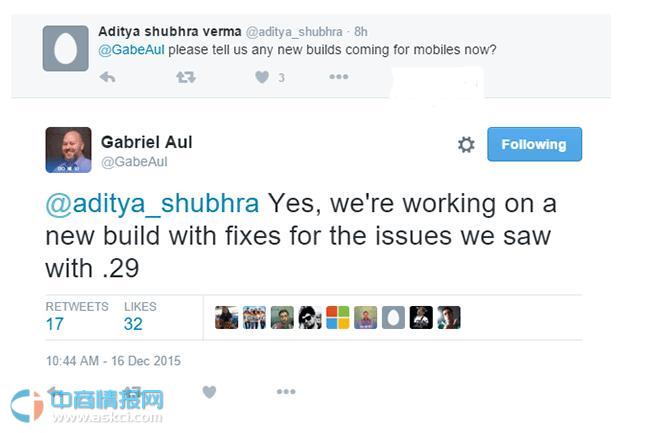Click the first liker avatar in the row
667x433 pixels.
(x=227, y=318)
